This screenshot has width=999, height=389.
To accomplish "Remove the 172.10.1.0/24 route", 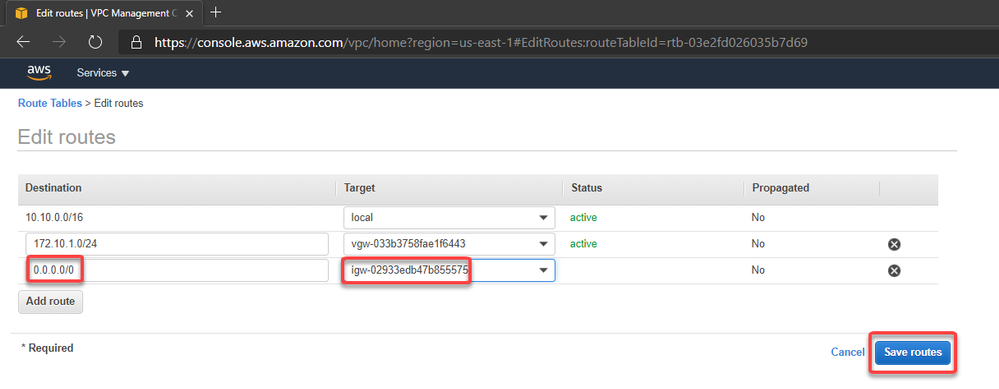I will pos(894,244).
